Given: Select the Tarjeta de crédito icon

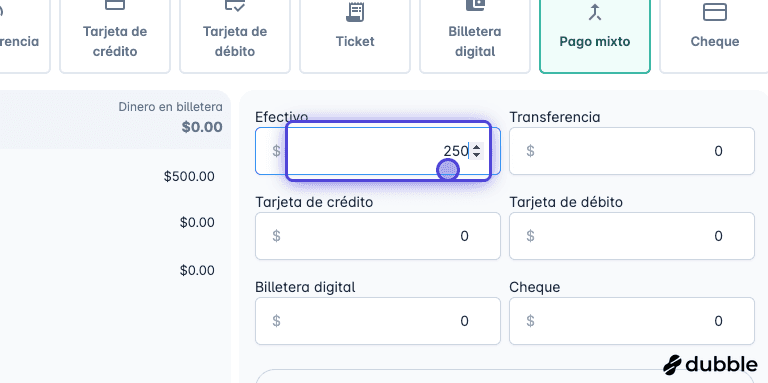Looking at the screenshot, I should tap(115, 5).
